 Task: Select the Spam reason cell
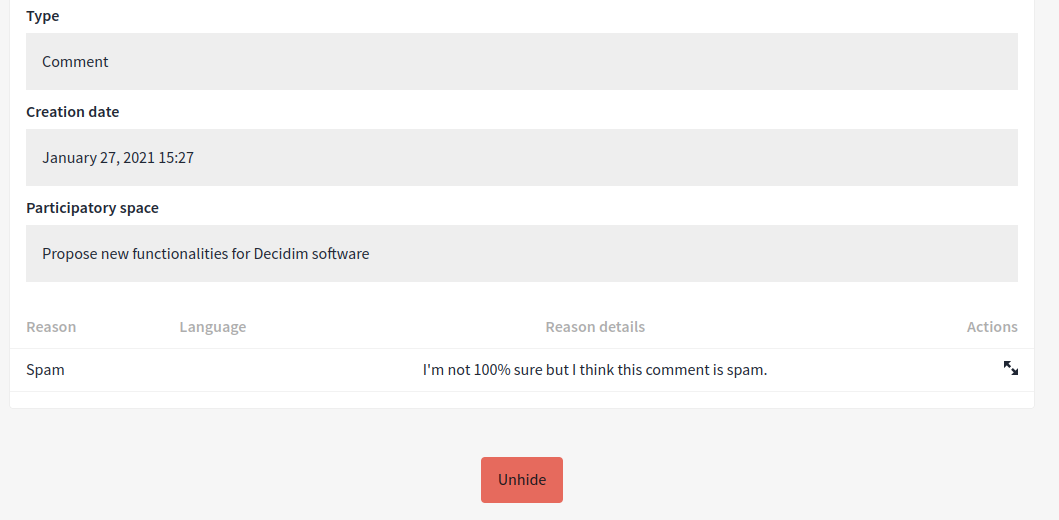pos(45,370)
